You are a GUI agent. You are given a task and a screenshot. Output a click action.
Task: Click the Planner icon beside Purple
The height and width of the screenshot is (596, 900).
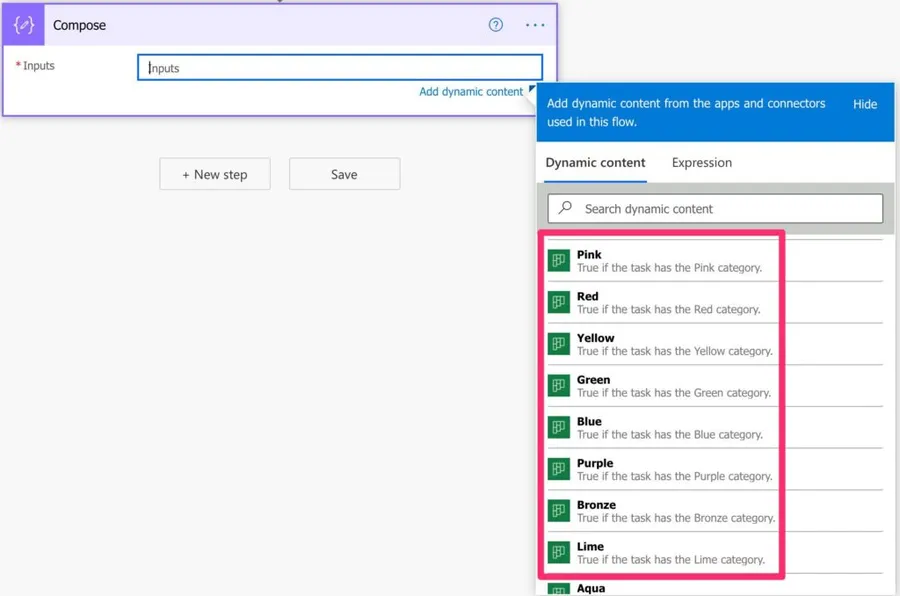(x=559, y=469)
